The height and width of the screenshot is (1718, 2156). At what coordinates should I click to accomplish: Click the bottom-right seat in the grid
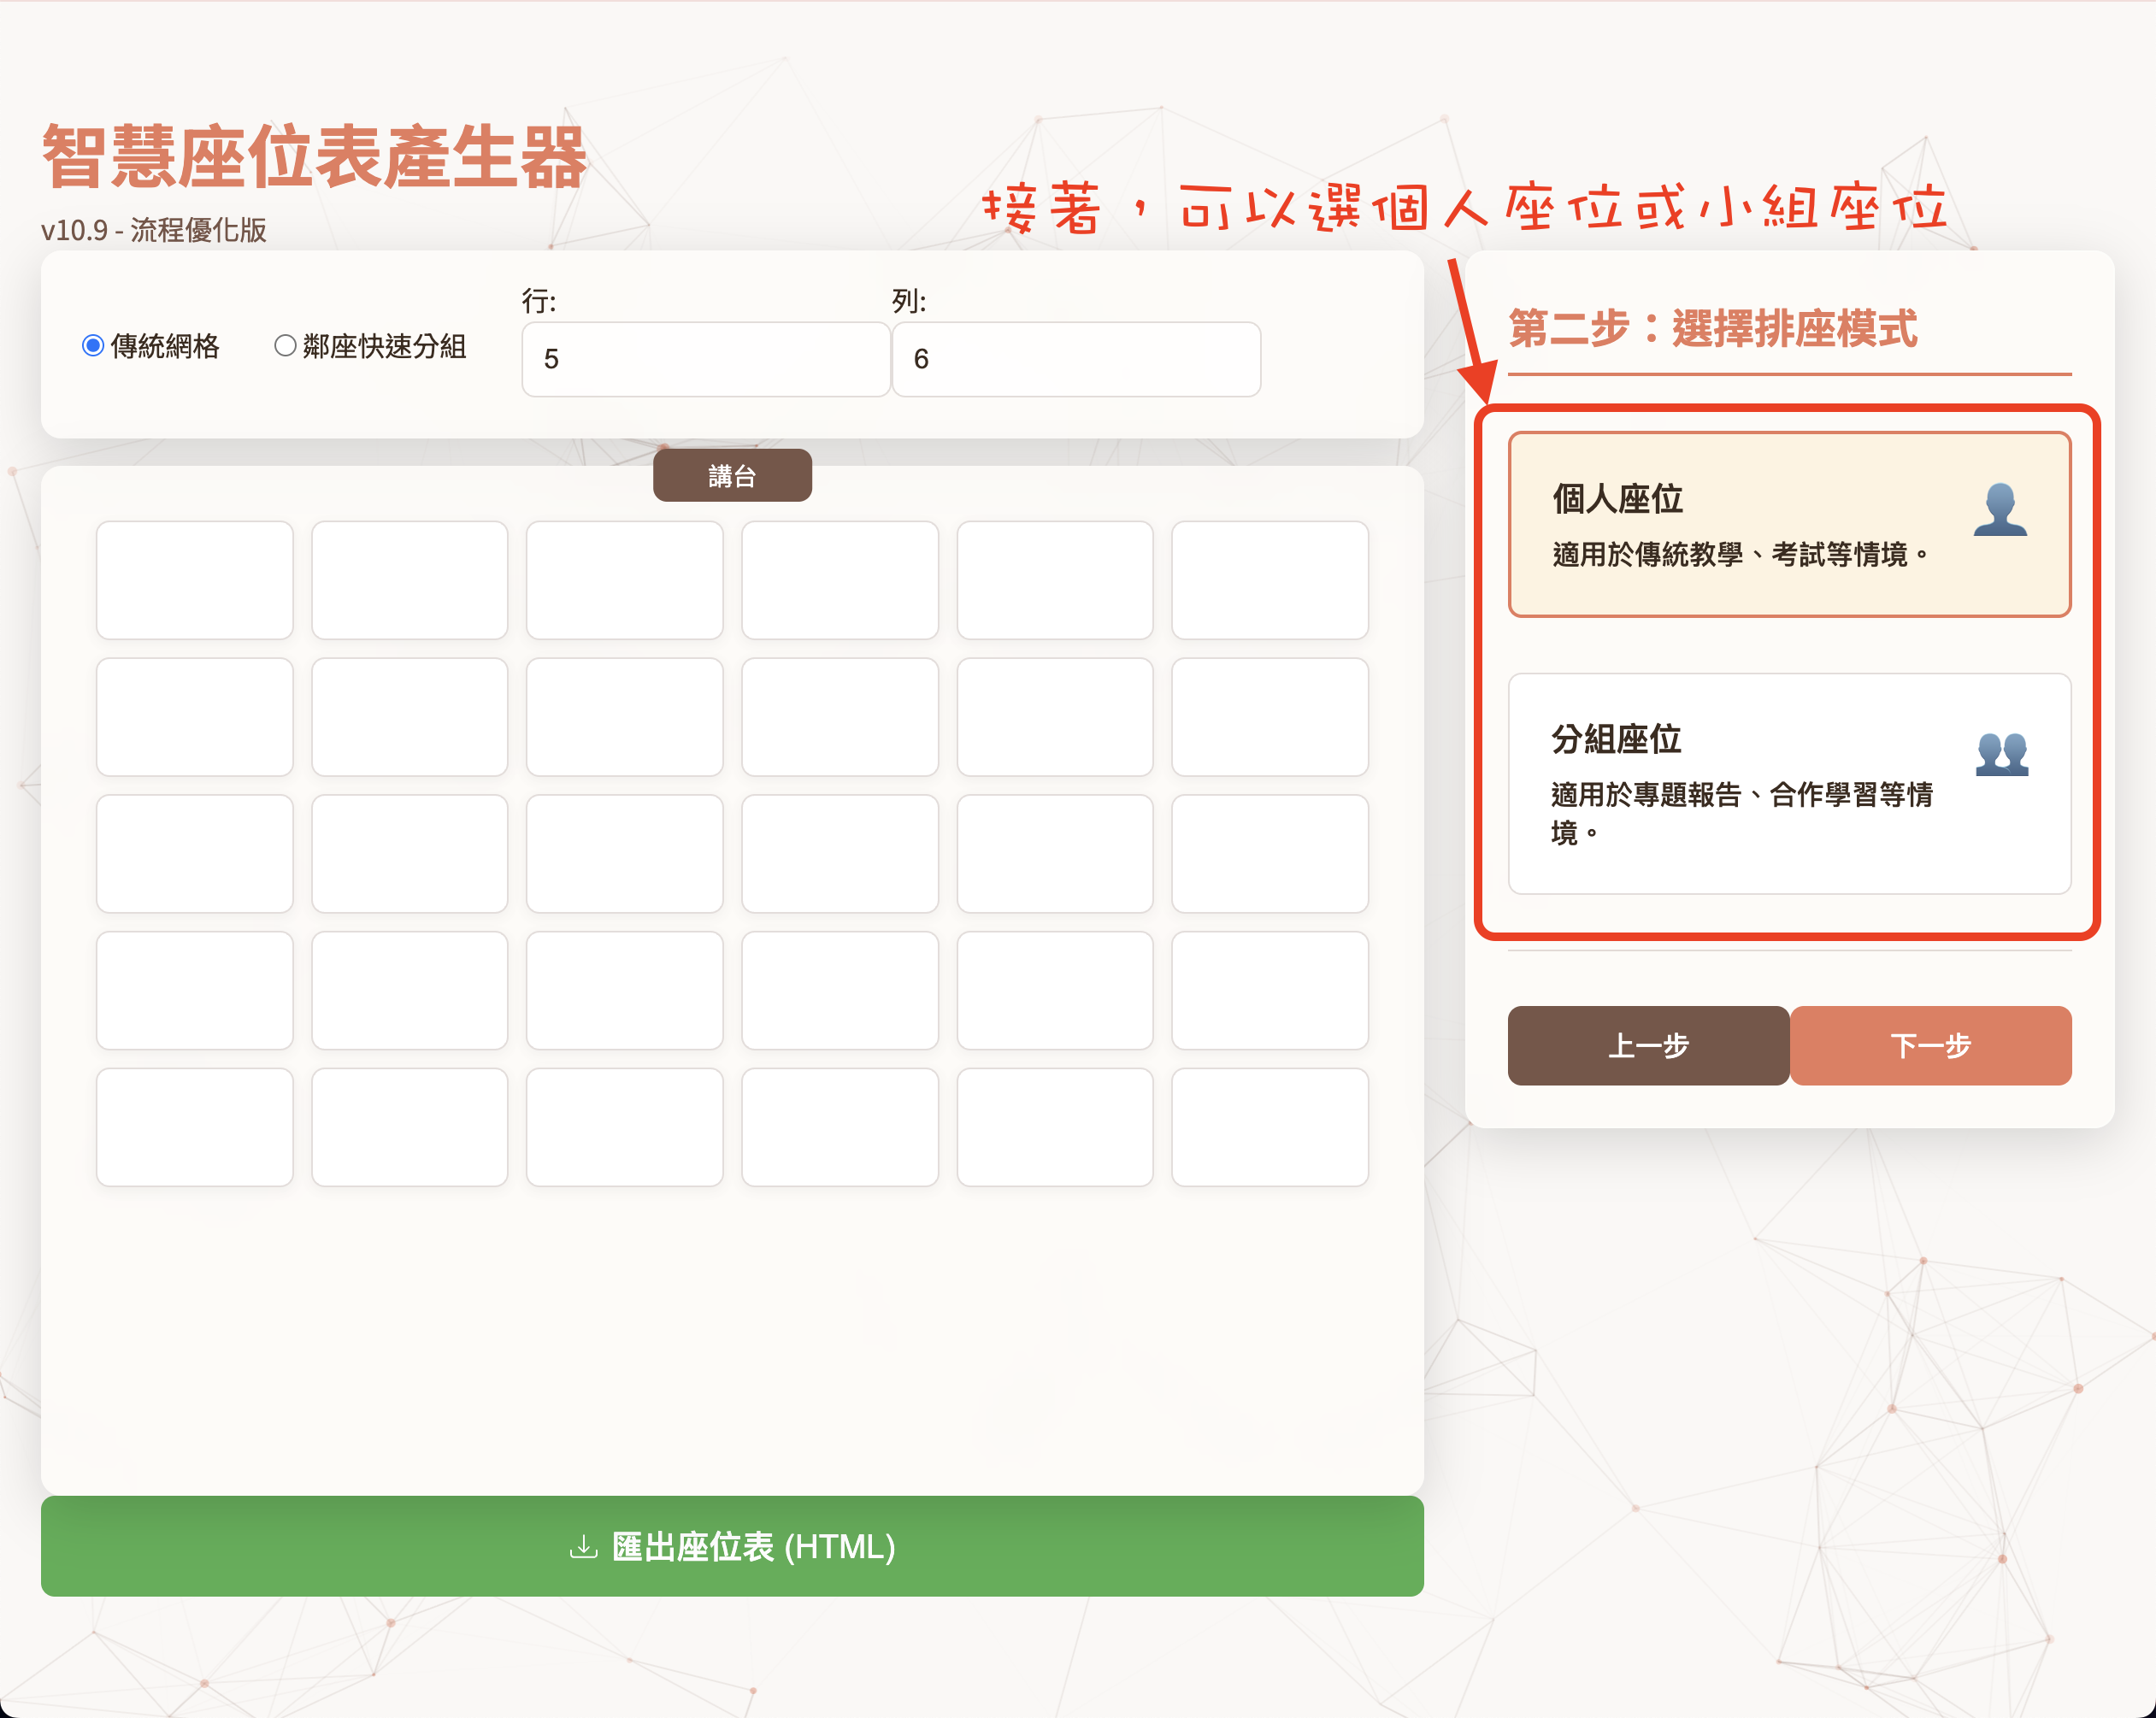coord(1271,1127)
